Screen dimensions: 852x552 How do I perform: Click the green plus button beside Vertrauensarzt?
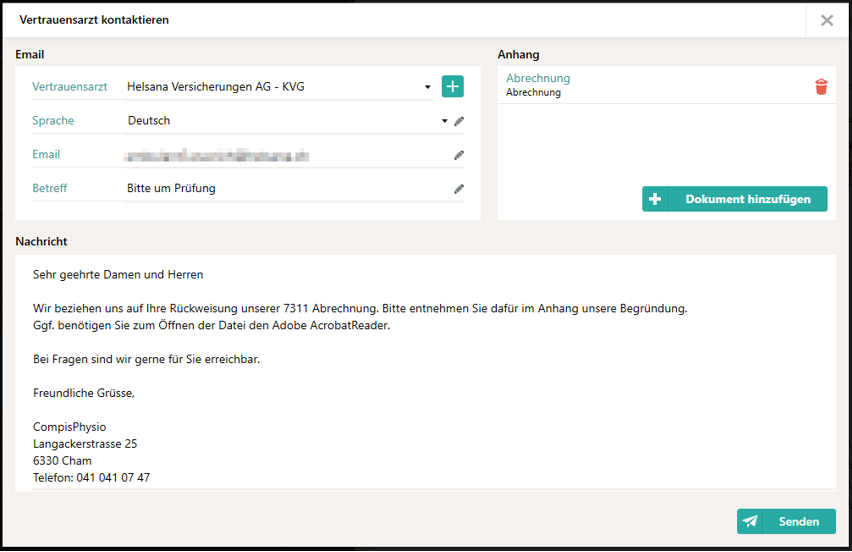point(453,87)
